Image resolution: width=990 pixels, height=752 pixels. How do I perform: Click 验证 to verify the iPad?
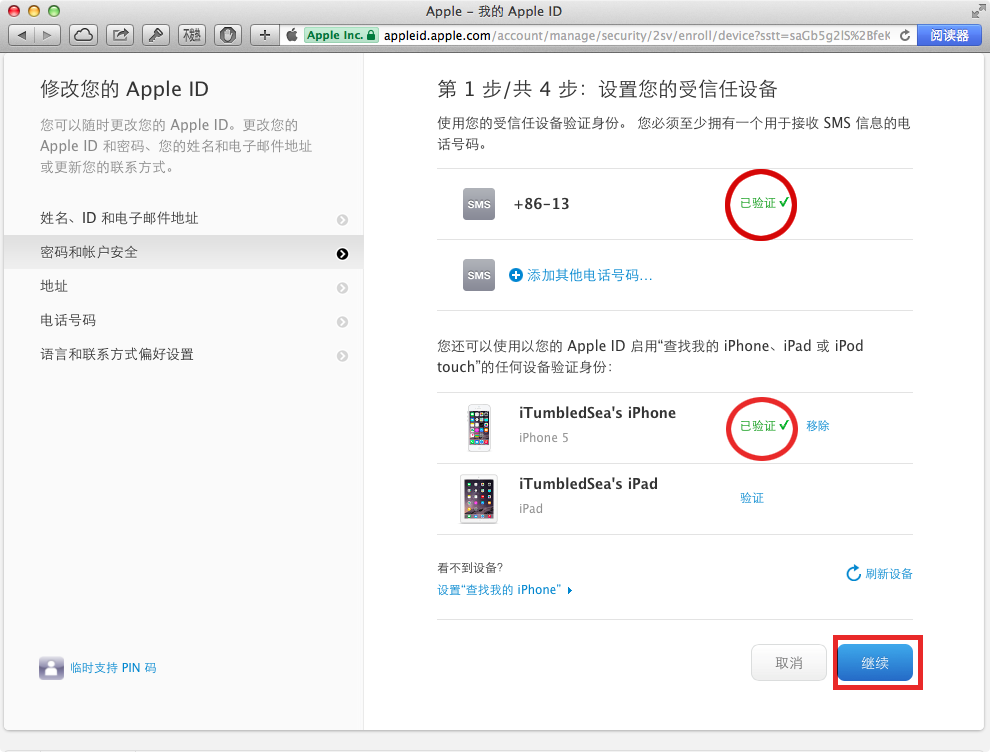coord(752,498)
